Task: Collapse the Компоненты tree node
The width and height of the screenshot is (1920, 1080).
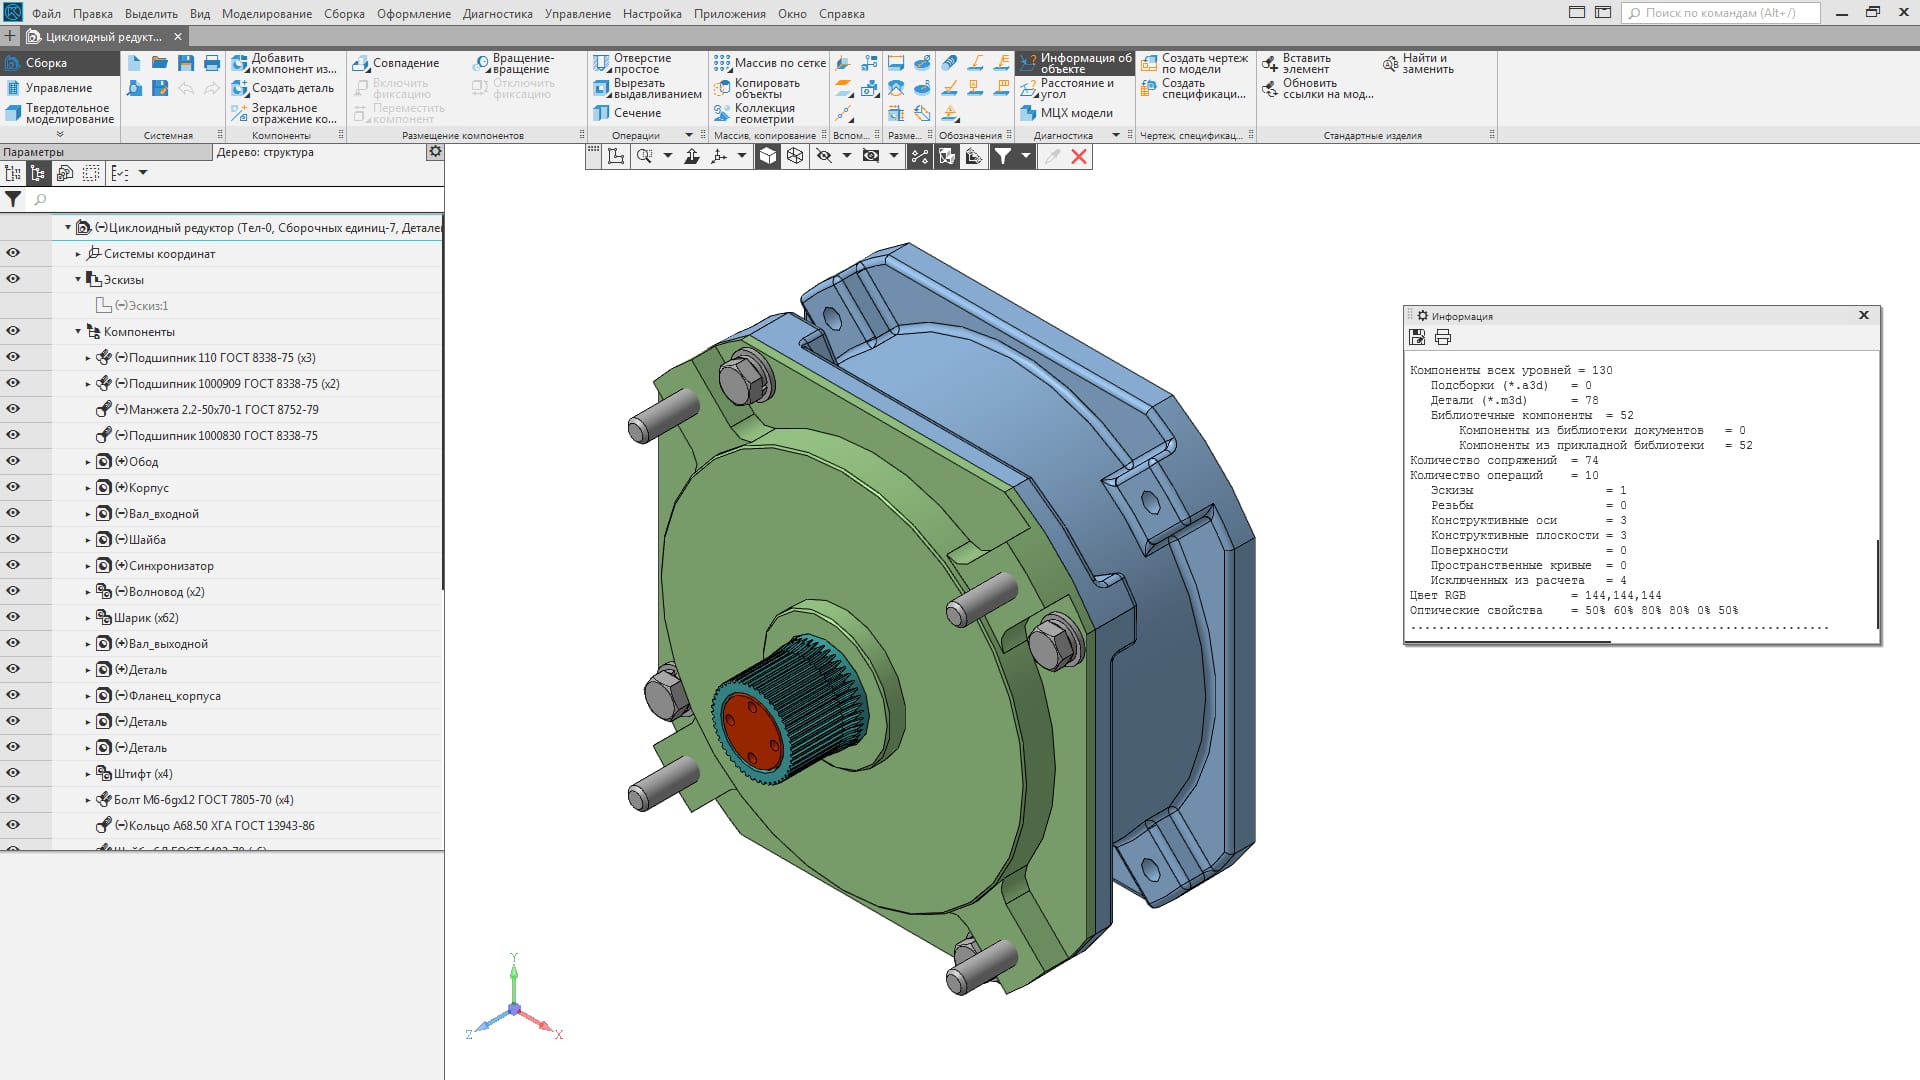Action: tap(78, 332)
